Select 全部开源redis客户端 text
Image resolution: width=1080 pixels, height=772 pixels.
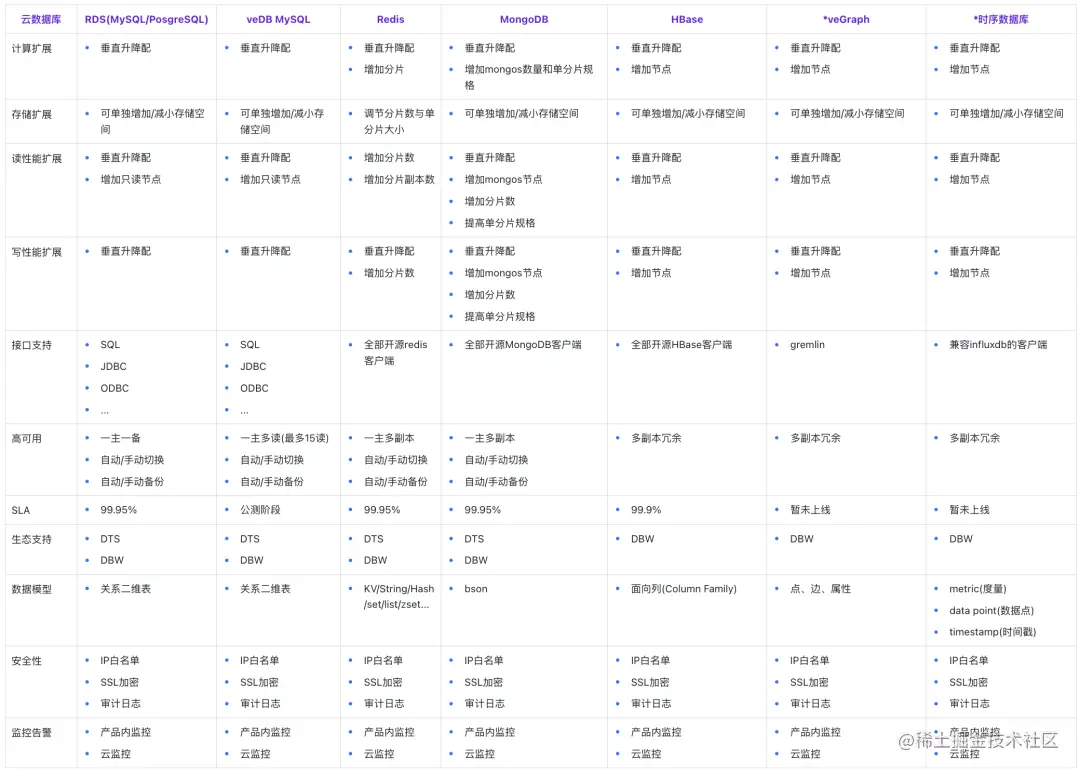pos(396,352)
